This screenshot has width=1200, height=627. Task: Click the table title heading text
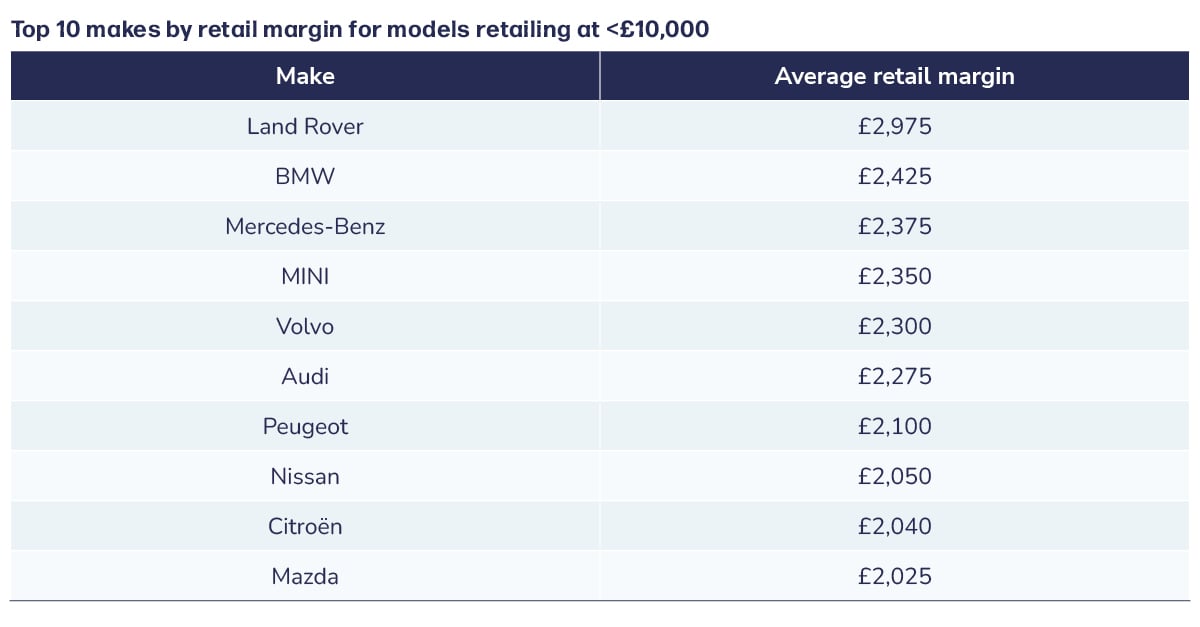tap(359, 29)
